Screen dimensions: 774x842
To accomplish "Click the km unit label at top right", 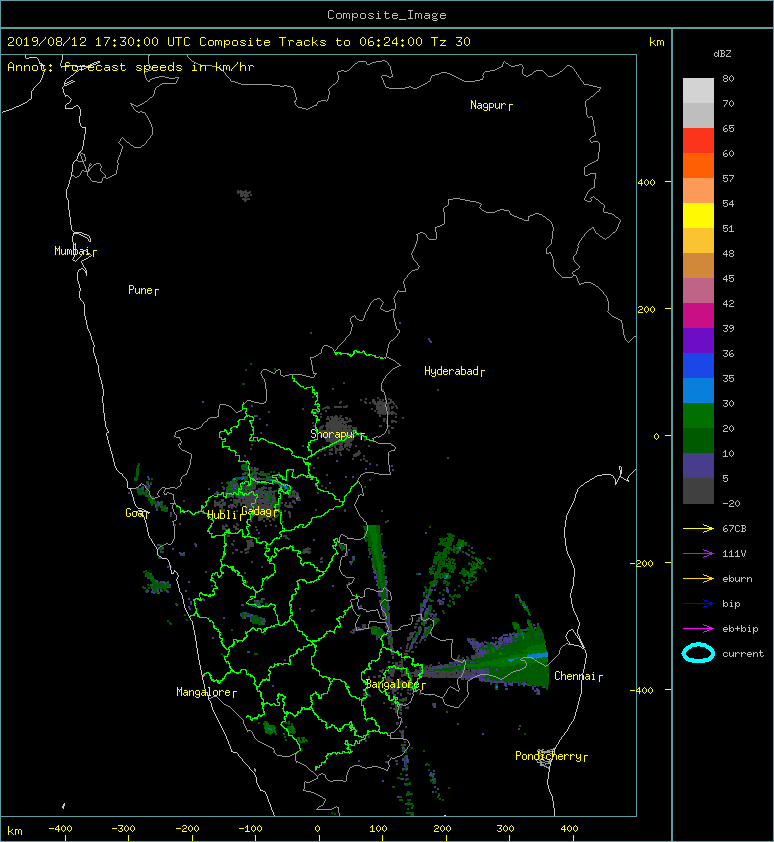I will click(x=656, y=42).
